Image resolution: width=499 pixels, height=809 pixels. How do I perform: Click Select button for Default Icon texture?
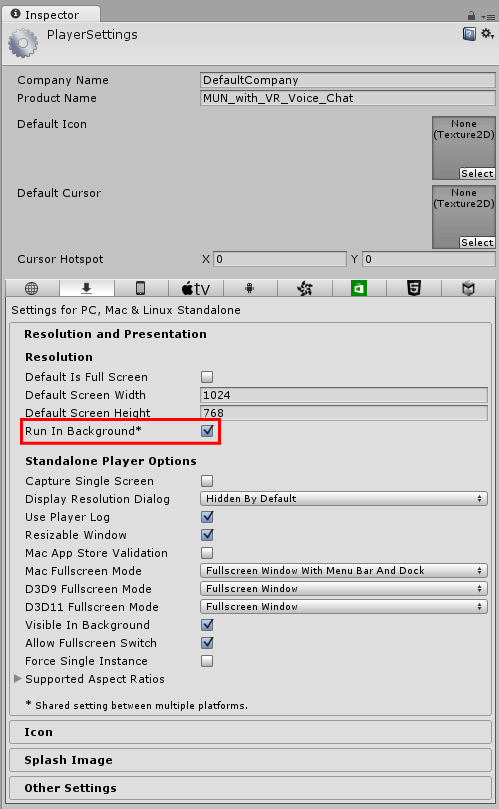click(477, 173)
